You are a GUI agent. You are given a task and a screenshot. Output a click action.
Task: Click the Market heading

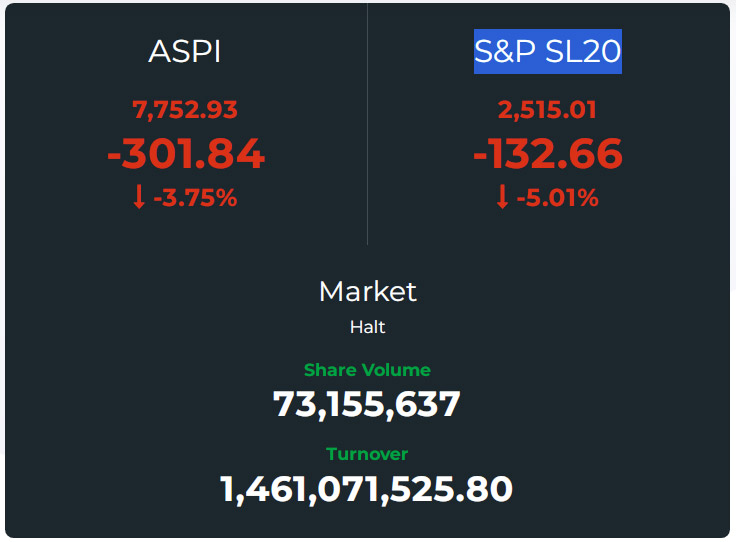coord(368,291)
